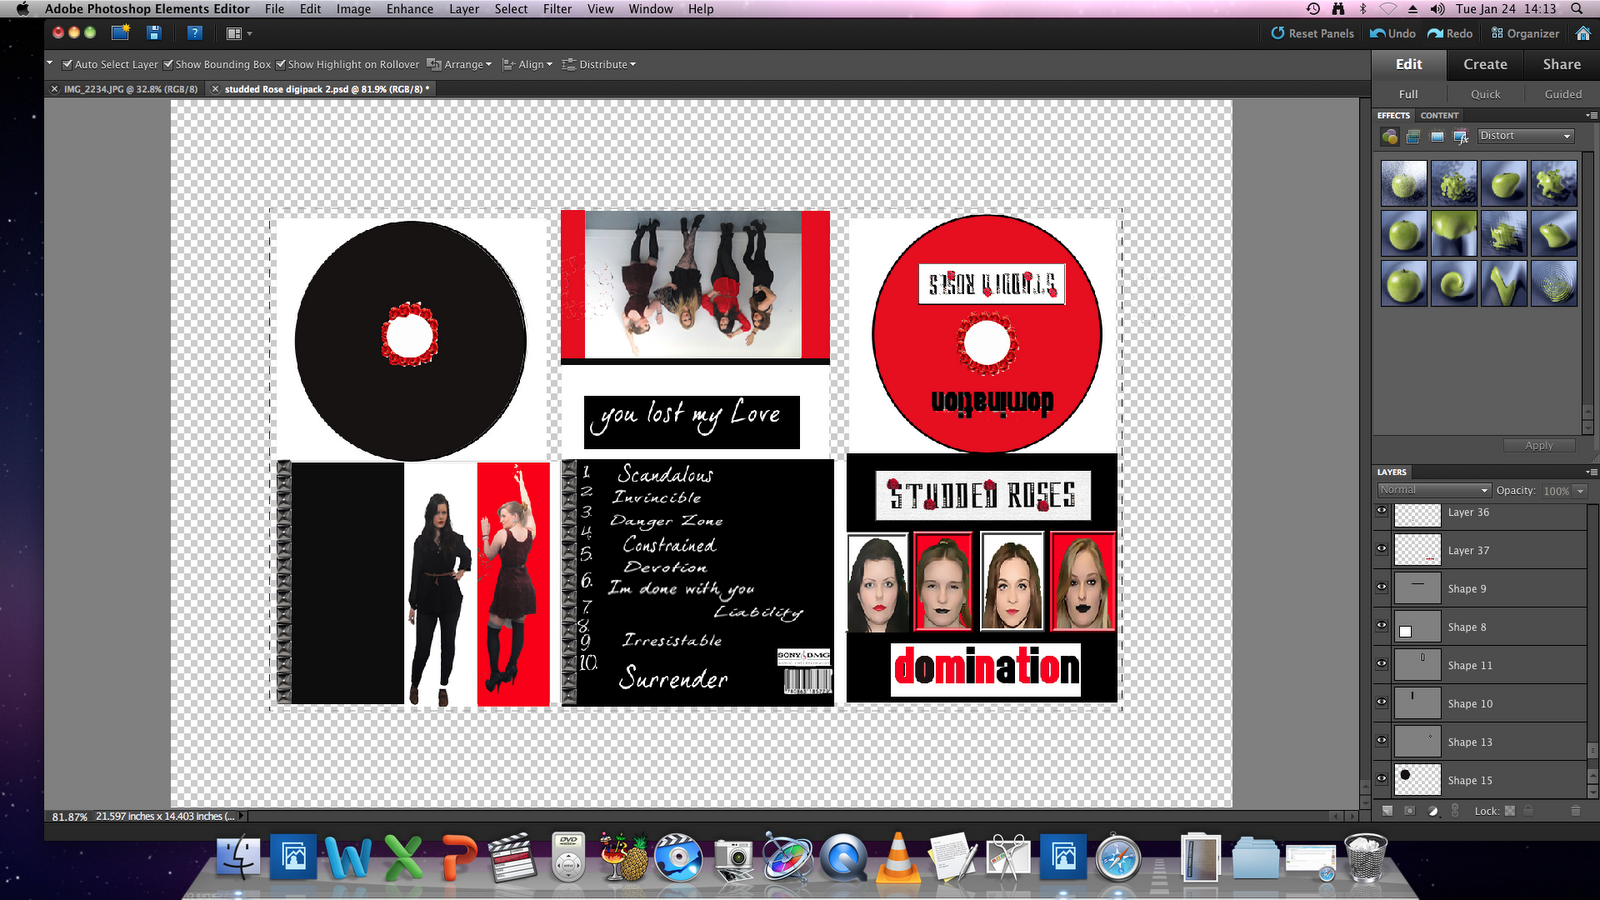This screenshot has width=1600, height=900.
Task: Toggle Show Highlight on Rollover checkbox
Action: (281, 65)
